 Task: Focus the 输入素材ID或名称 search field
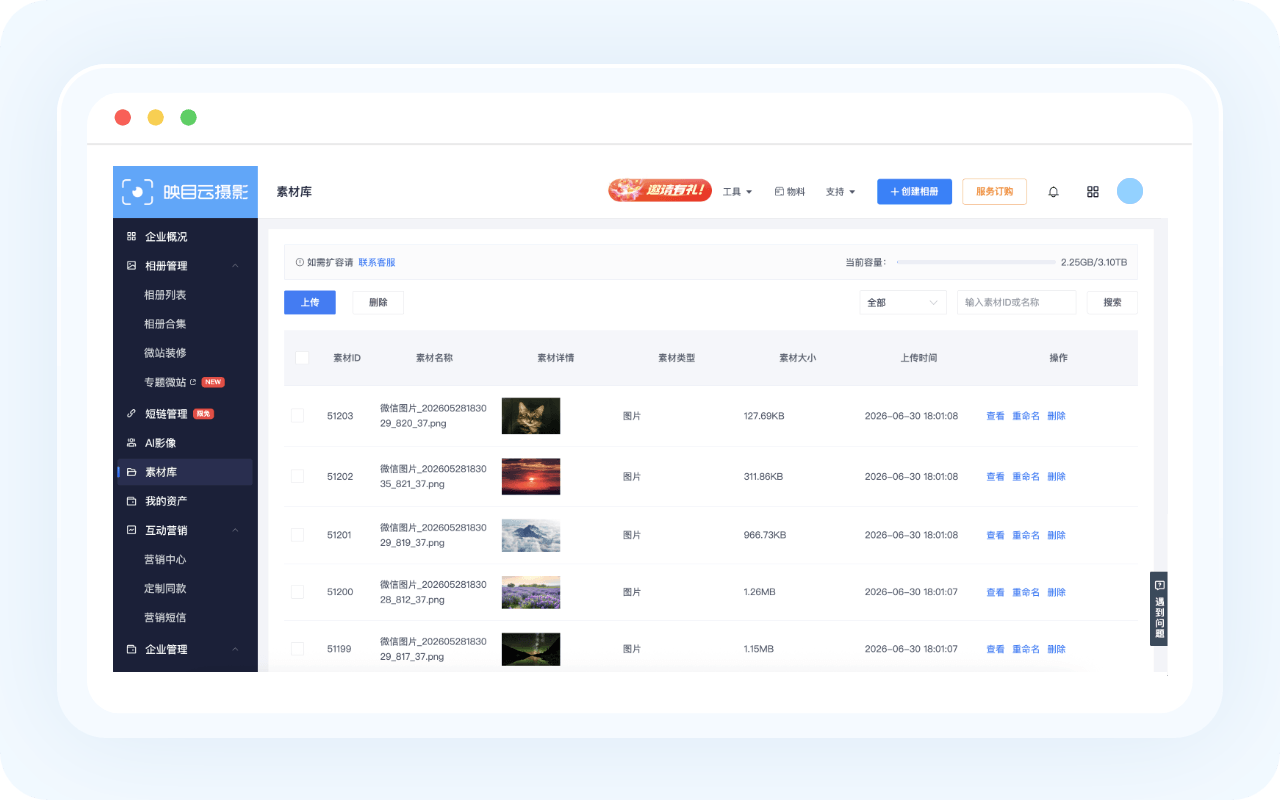point(1016,302)
